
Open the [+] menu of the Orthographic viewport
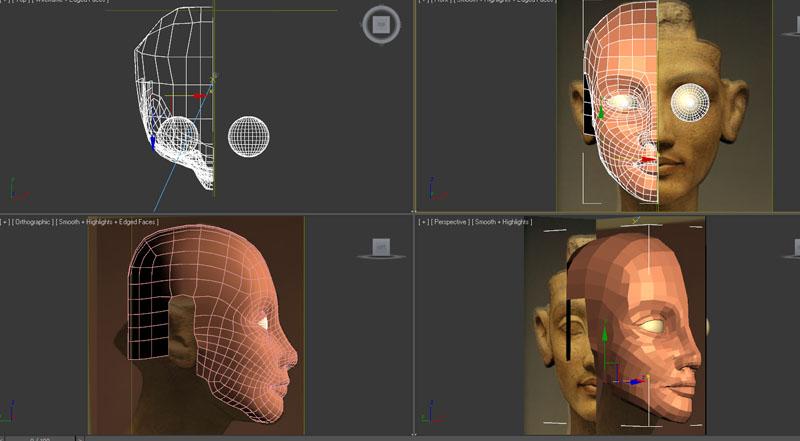[5, 222]
